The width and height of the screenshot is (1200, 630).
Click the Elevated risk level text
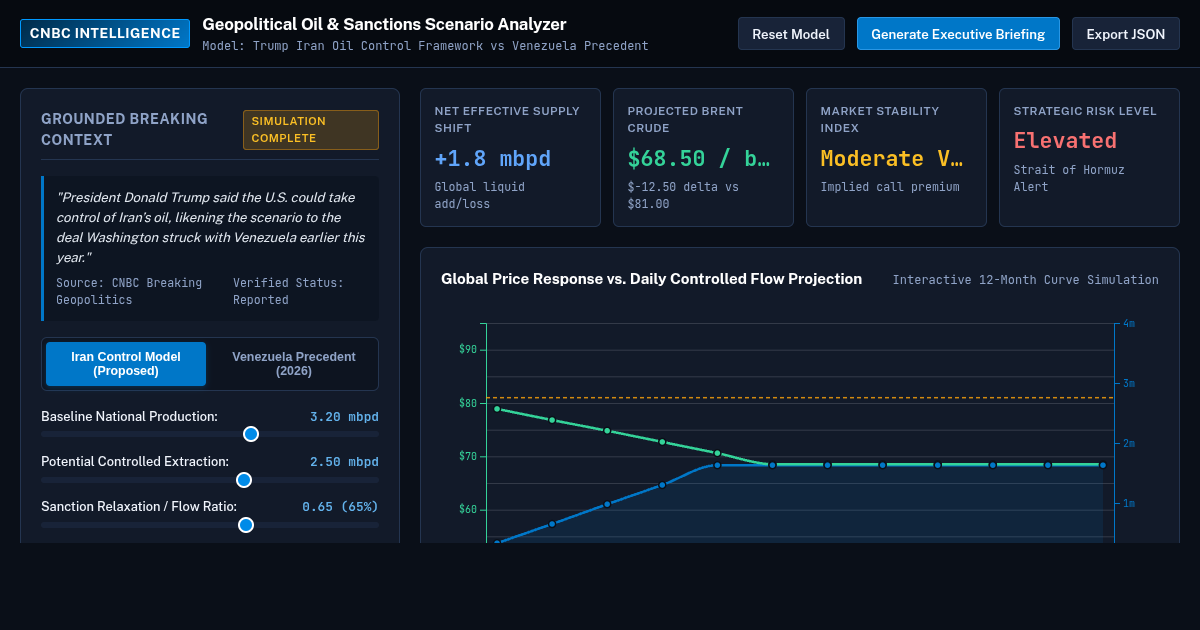[x=1065, y=141]
